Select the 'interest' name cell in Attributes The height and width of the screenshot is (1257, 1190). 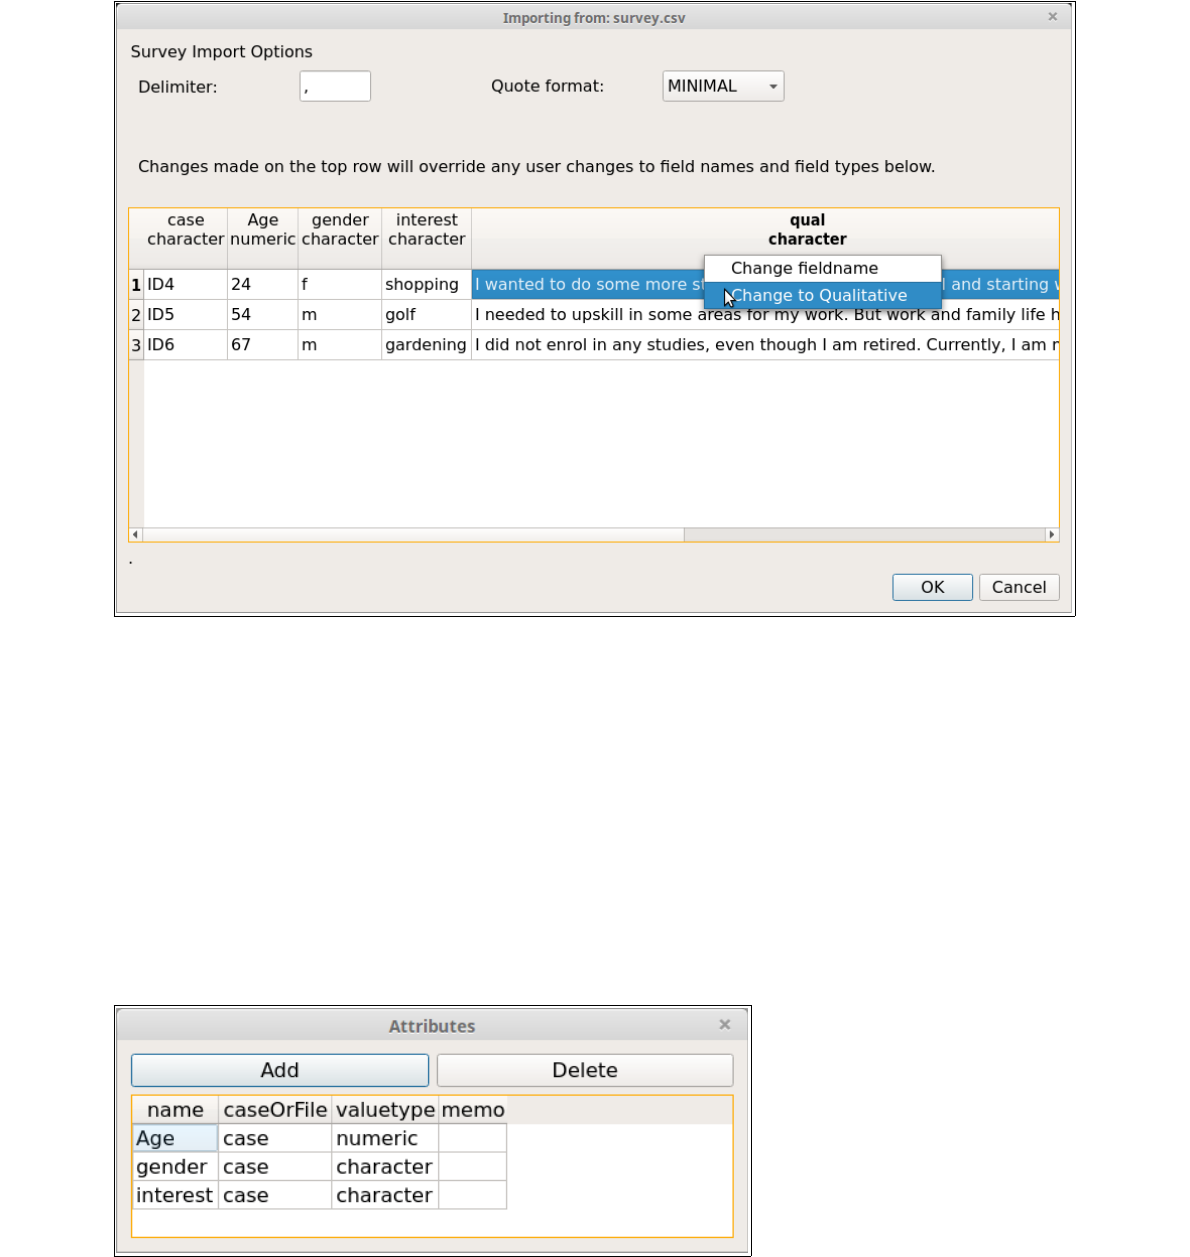(175, 1195)
